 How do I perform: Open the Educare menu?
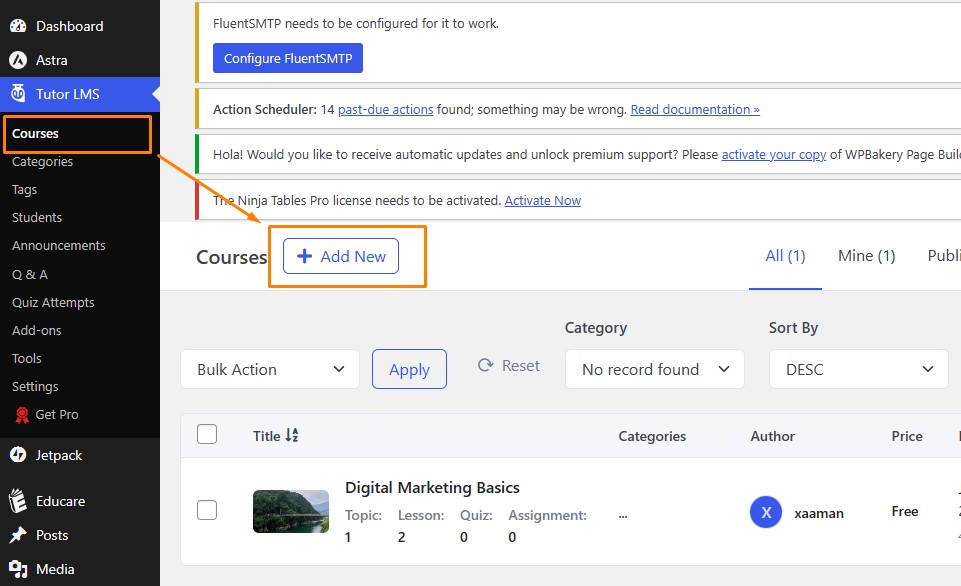80,501
